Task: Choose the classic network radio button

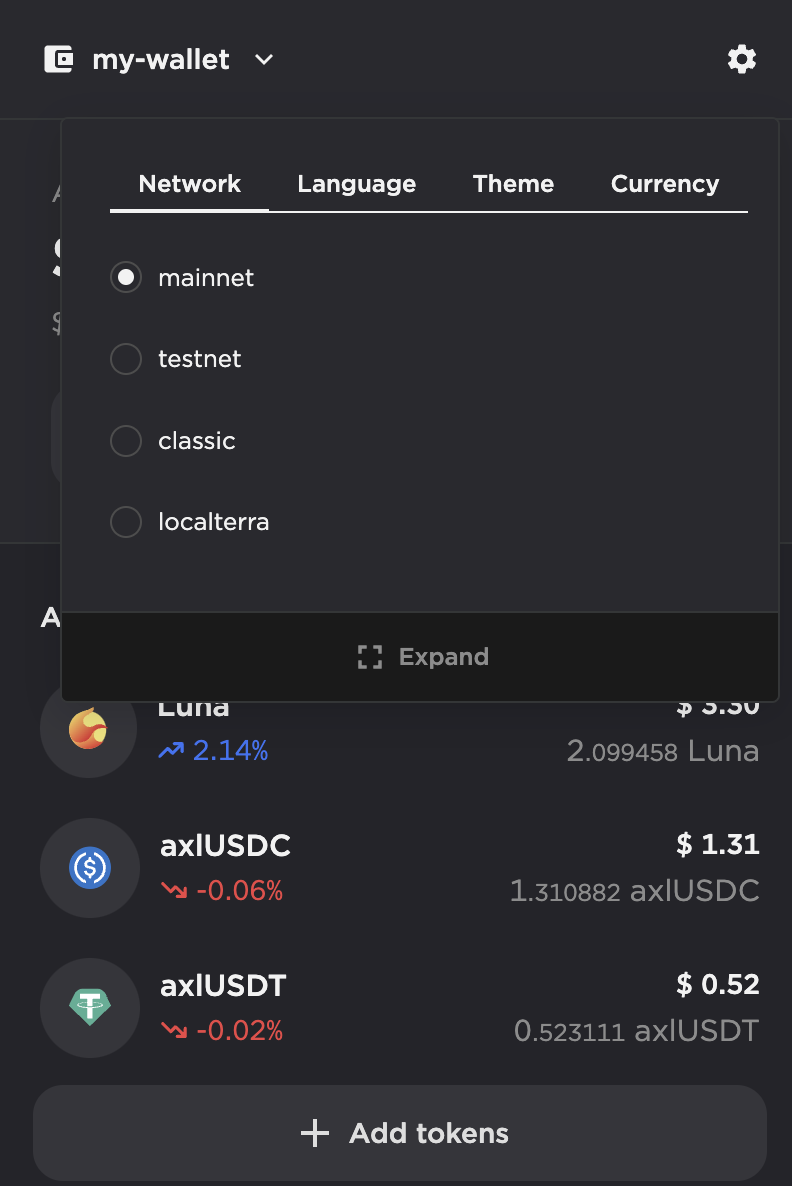Action: coord(126,441)
